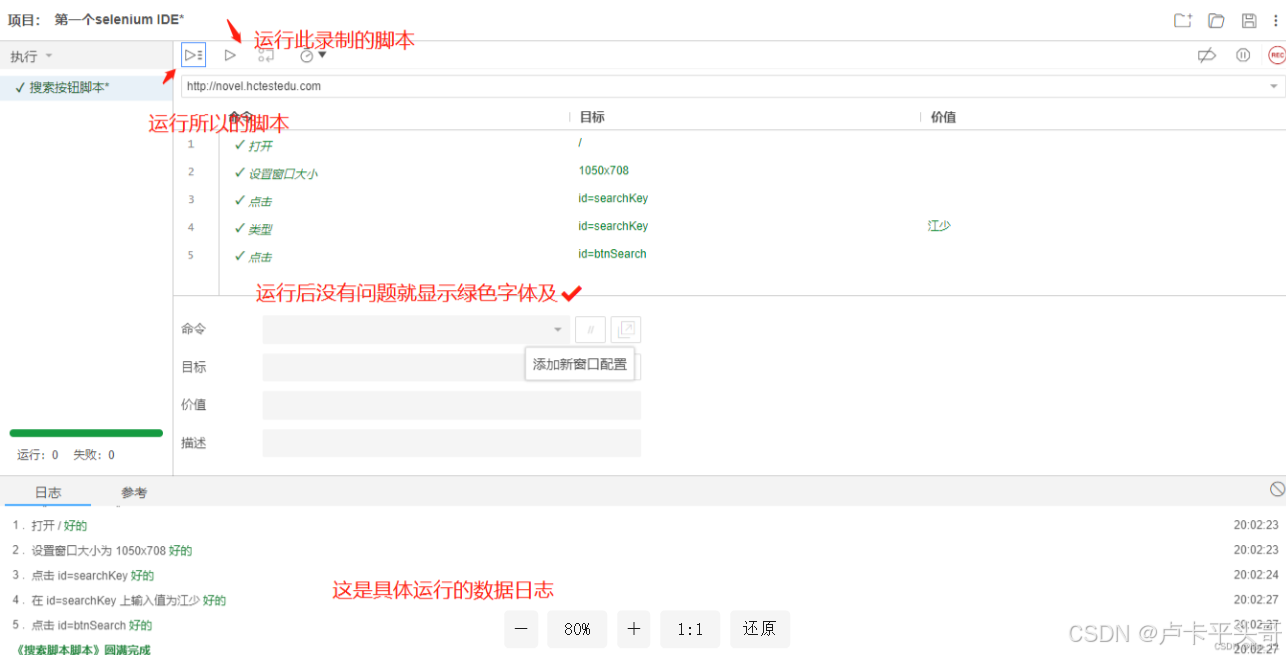
Task: Click the green run progress bar
Action: (86, 433)
